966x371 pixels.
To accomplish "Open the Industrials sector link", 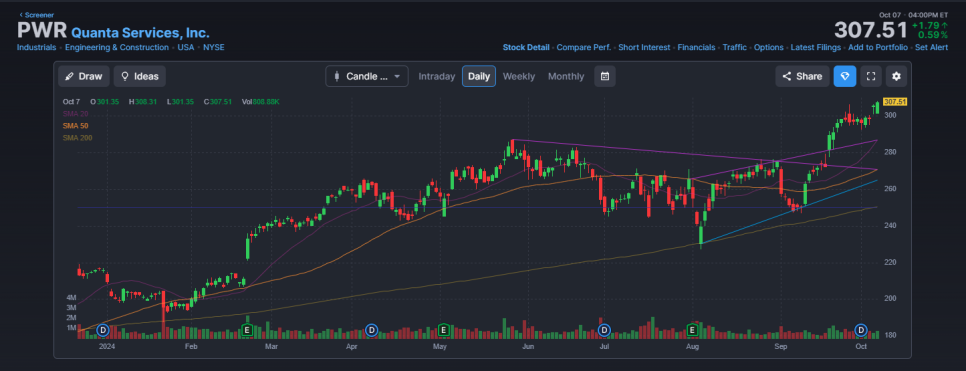I will coord(36,47).
